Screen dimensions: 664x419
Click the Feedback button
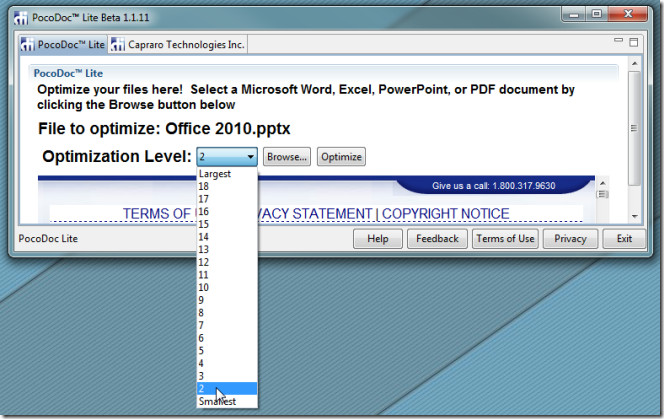click(437, 239)
